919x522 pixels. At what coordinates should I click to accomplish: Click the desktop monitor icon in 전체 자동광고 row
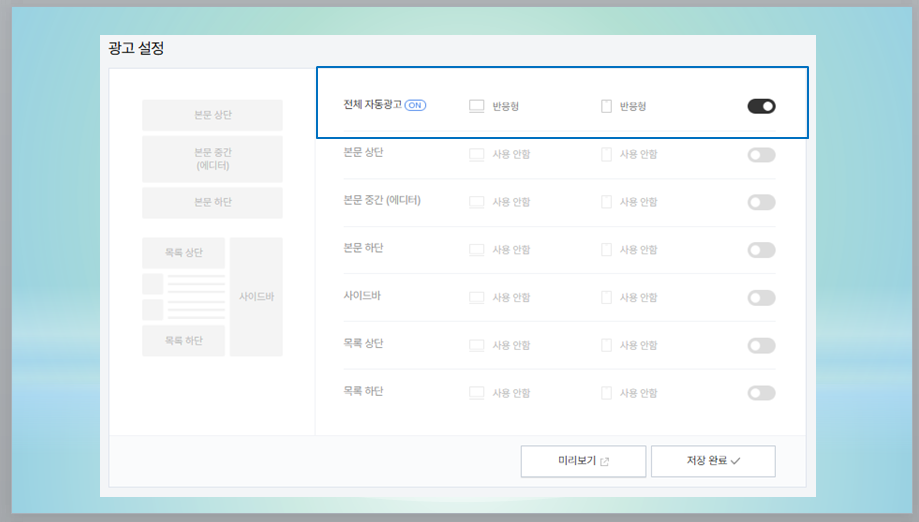pyautogui.click(x=476, y=106)
